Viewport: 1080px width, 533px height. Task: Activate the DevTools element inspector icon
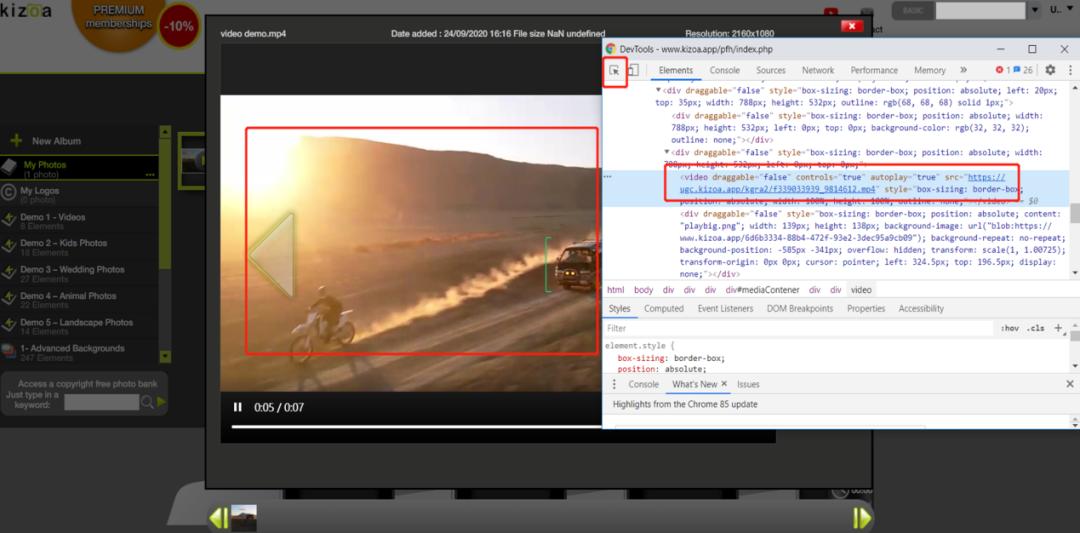coord(616,70)
